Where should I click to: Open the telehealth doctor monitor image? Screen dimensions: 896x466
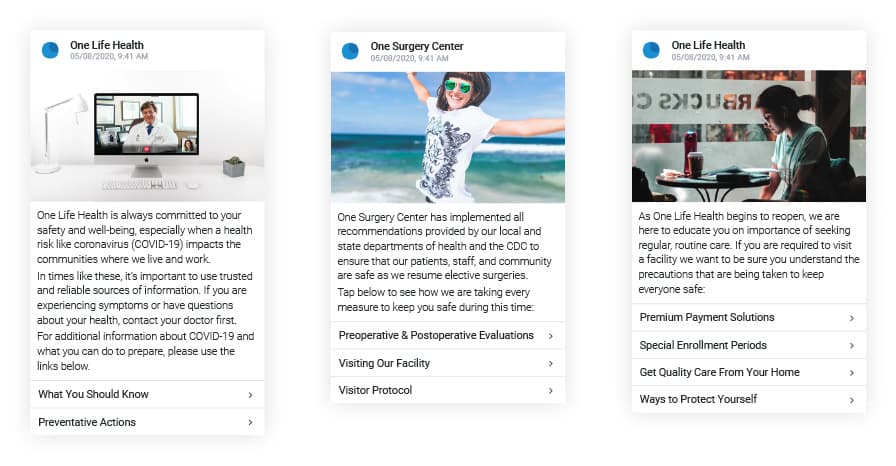[x=147, y=135]
